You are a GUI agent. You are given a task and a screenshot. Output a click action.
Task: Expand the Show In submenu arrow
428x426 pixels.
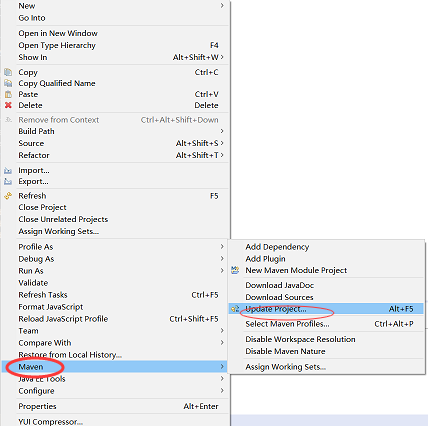[222, 57]
